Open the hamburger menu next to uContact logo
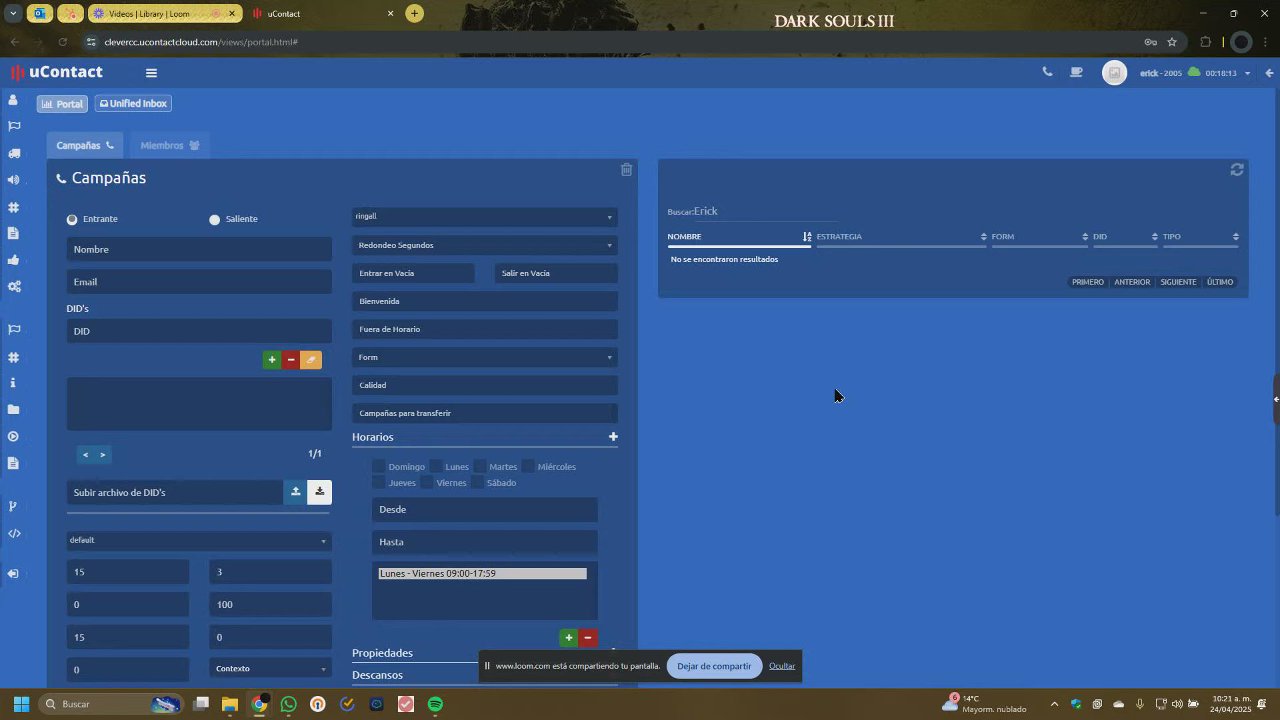 pos(151,72)
